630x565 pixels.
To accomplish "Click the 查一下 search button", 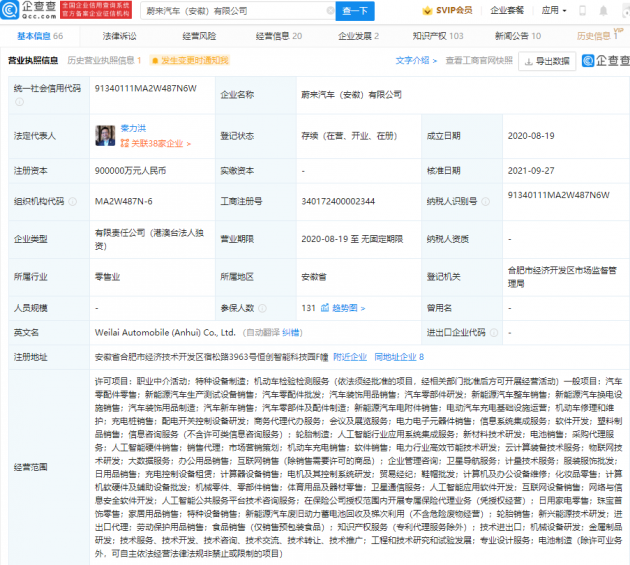I will pyautogui.click(x=355, y=11).
